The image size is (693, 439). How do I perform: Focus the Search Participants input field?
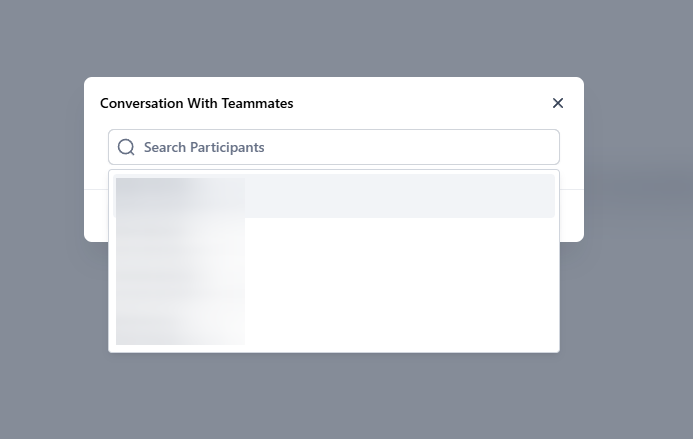(340, 147)
